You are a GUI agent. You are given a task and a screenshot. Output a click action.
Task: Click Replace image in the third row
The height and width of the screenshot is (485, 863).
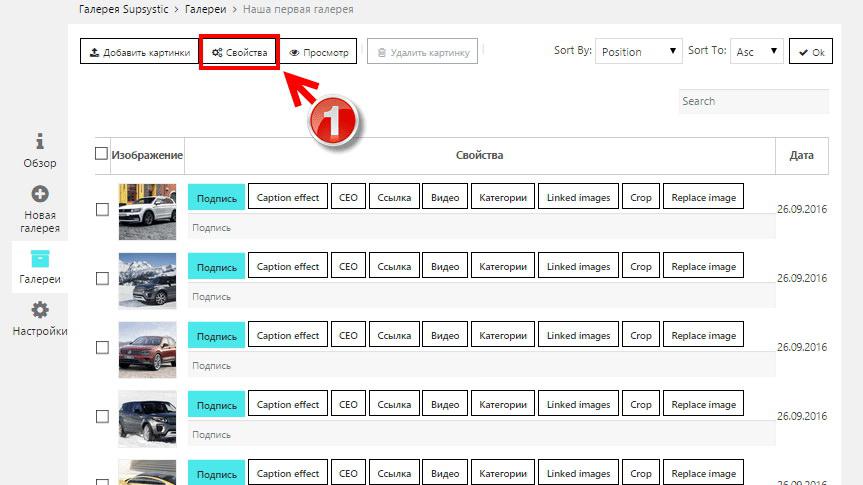(x=703, y=336)
